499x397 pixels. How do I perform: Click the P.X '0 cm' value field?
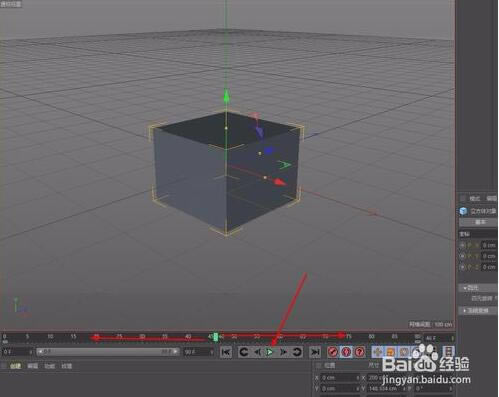(490, 245)
